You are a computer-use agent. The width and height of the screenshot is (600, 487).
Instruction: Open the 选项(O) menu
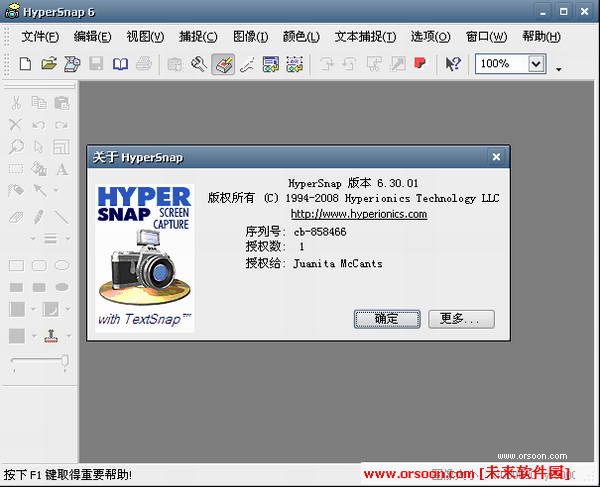click(x=430, y=37)
